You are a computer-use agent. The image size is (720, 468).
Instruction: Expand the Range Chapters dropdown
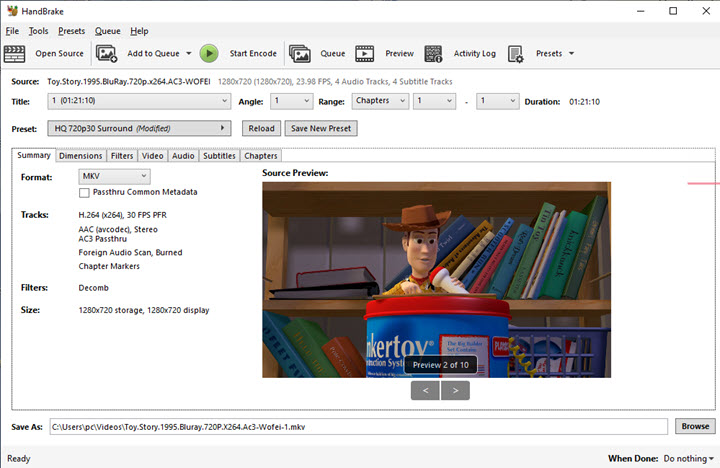(x=380, y=101)
